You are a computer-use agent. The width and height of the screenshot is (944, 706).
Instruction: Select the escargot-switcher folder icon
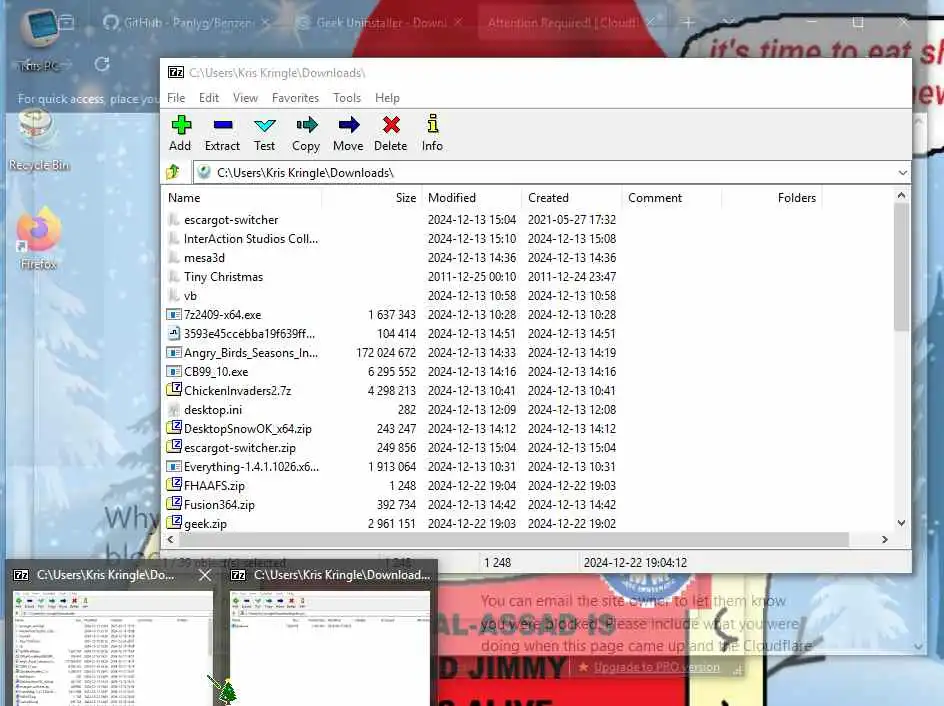pos(173,220)
